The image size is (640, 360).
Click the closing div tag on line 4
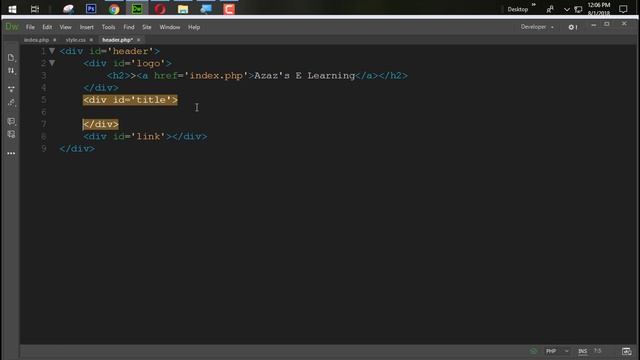pyautogui.click(x=101, y=88)
